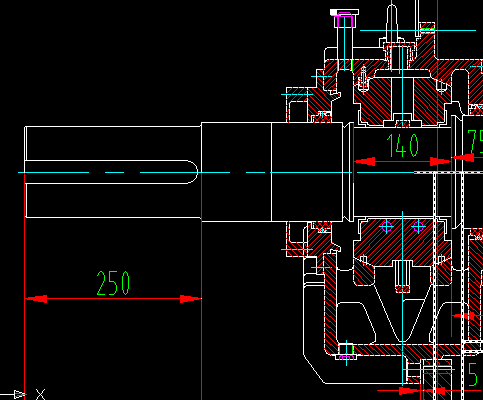Select the red extension line below the shaft shoulder
Image resolution: width=483 pixels, height=400 pixels.
click(202, 310)
